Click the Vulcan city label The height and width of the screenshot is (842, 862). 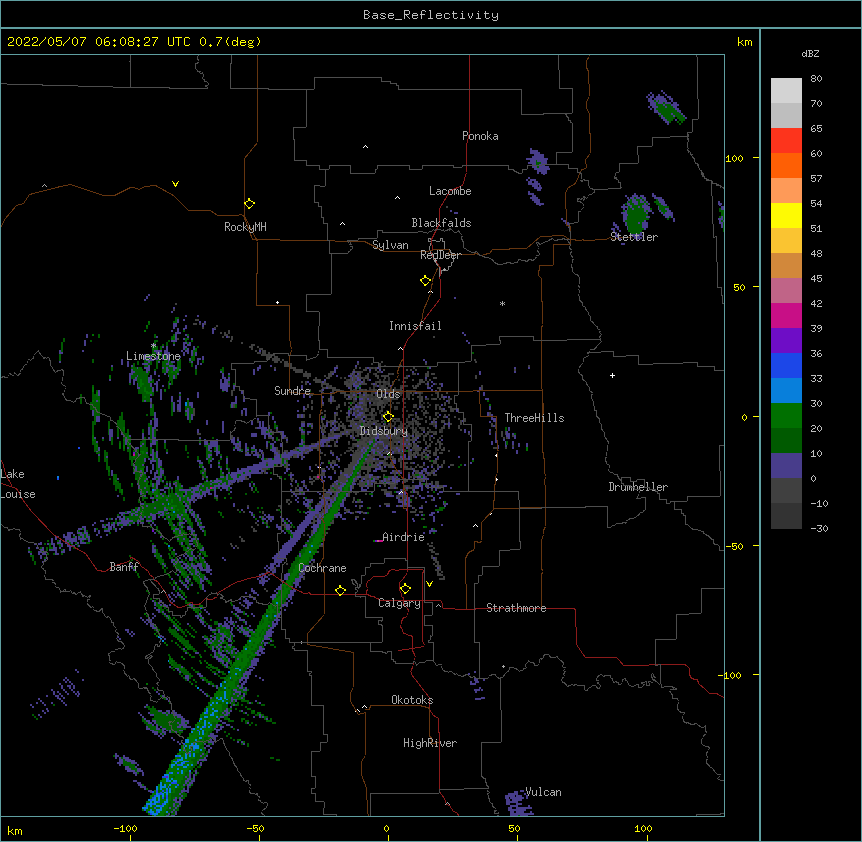543,792
